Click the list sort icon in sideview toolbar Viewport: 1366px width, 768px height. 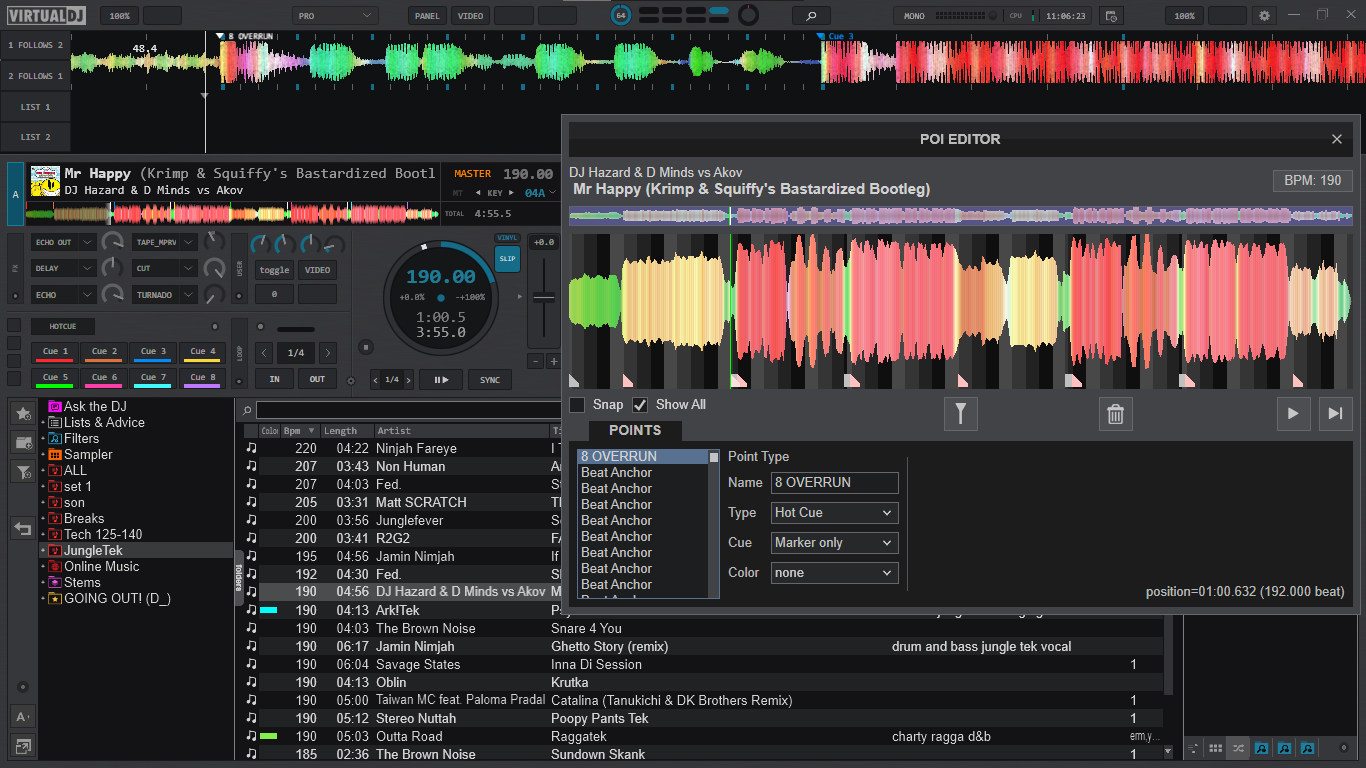pos(1193,748)
